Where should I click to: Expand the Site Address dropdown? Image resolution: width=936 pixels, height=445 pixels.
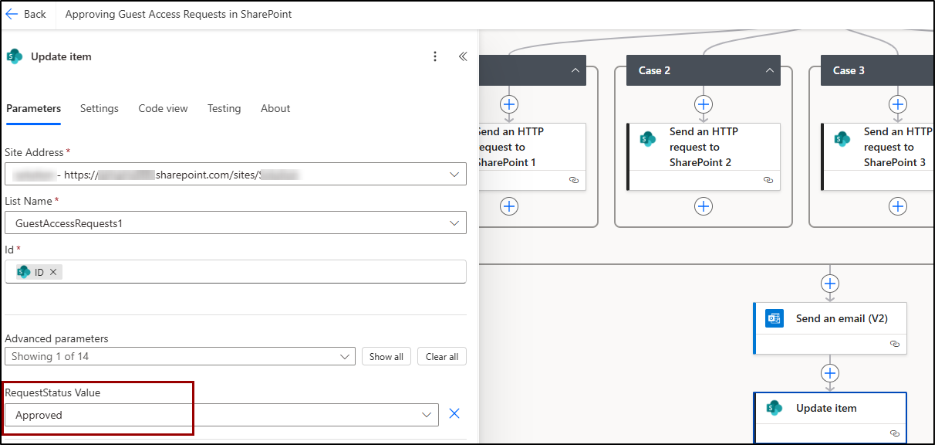(x=454, y=174)
